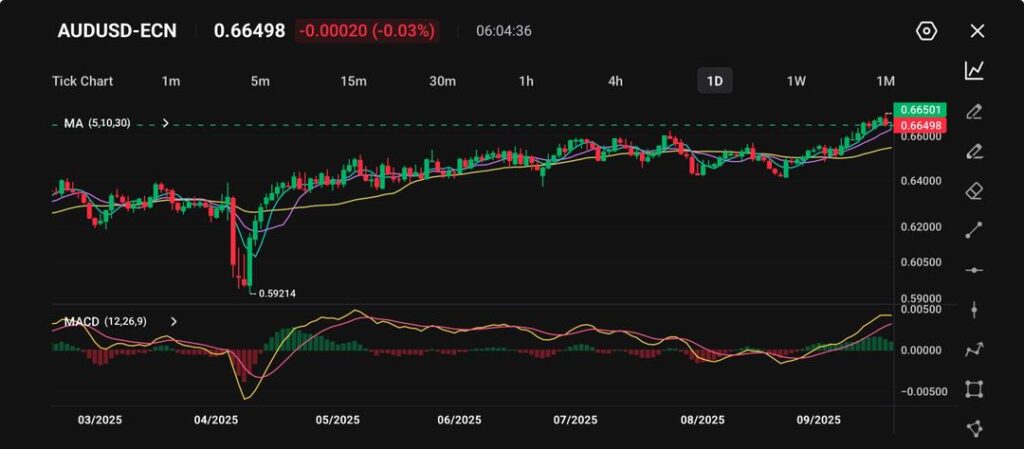Screen dimensions: 1024x449
Task: Expand the MACD (12,26,9) indicator chevron
Action: pos(173,322)
